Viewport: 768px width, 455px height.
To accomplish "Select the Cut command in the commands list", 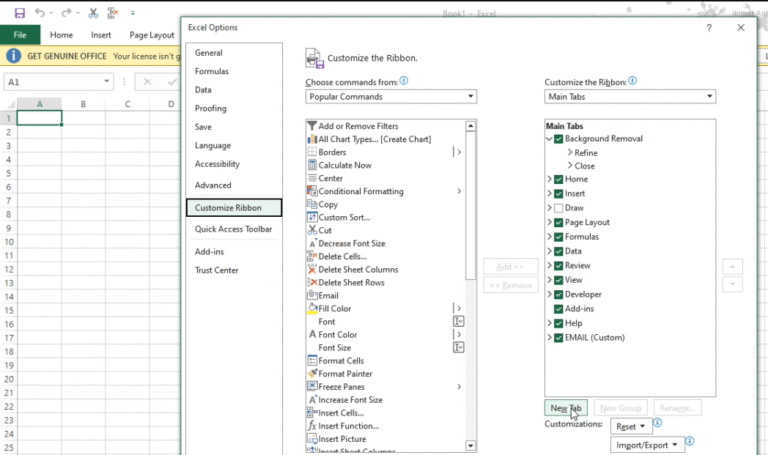I will click(x=385, y=230).
